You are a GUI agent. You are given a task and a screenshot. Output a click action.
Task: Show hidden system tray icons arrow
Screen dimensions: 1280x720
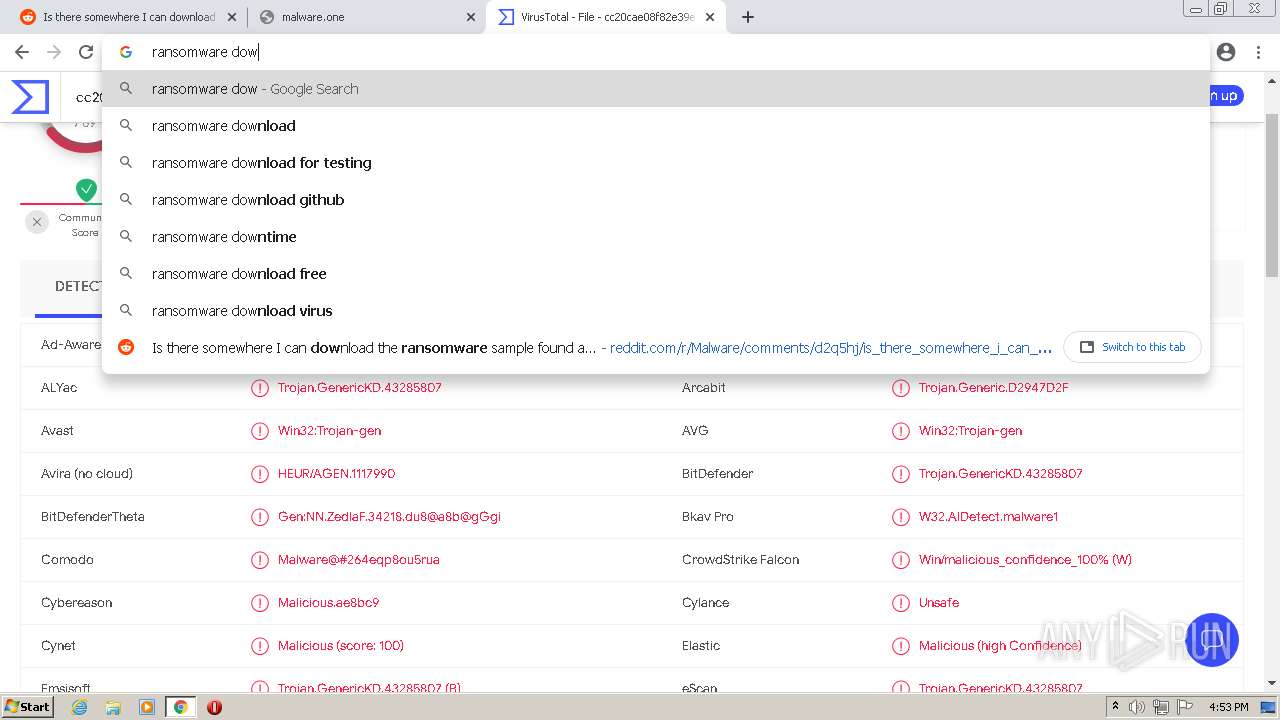(1116, 707)
